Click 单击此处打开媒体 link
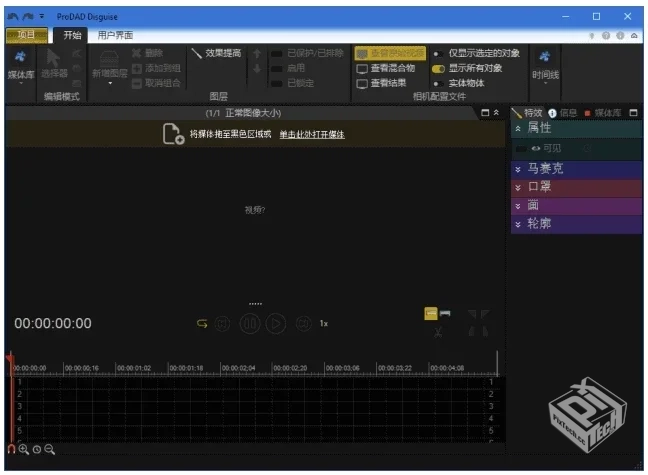 (x=312, y=134)
